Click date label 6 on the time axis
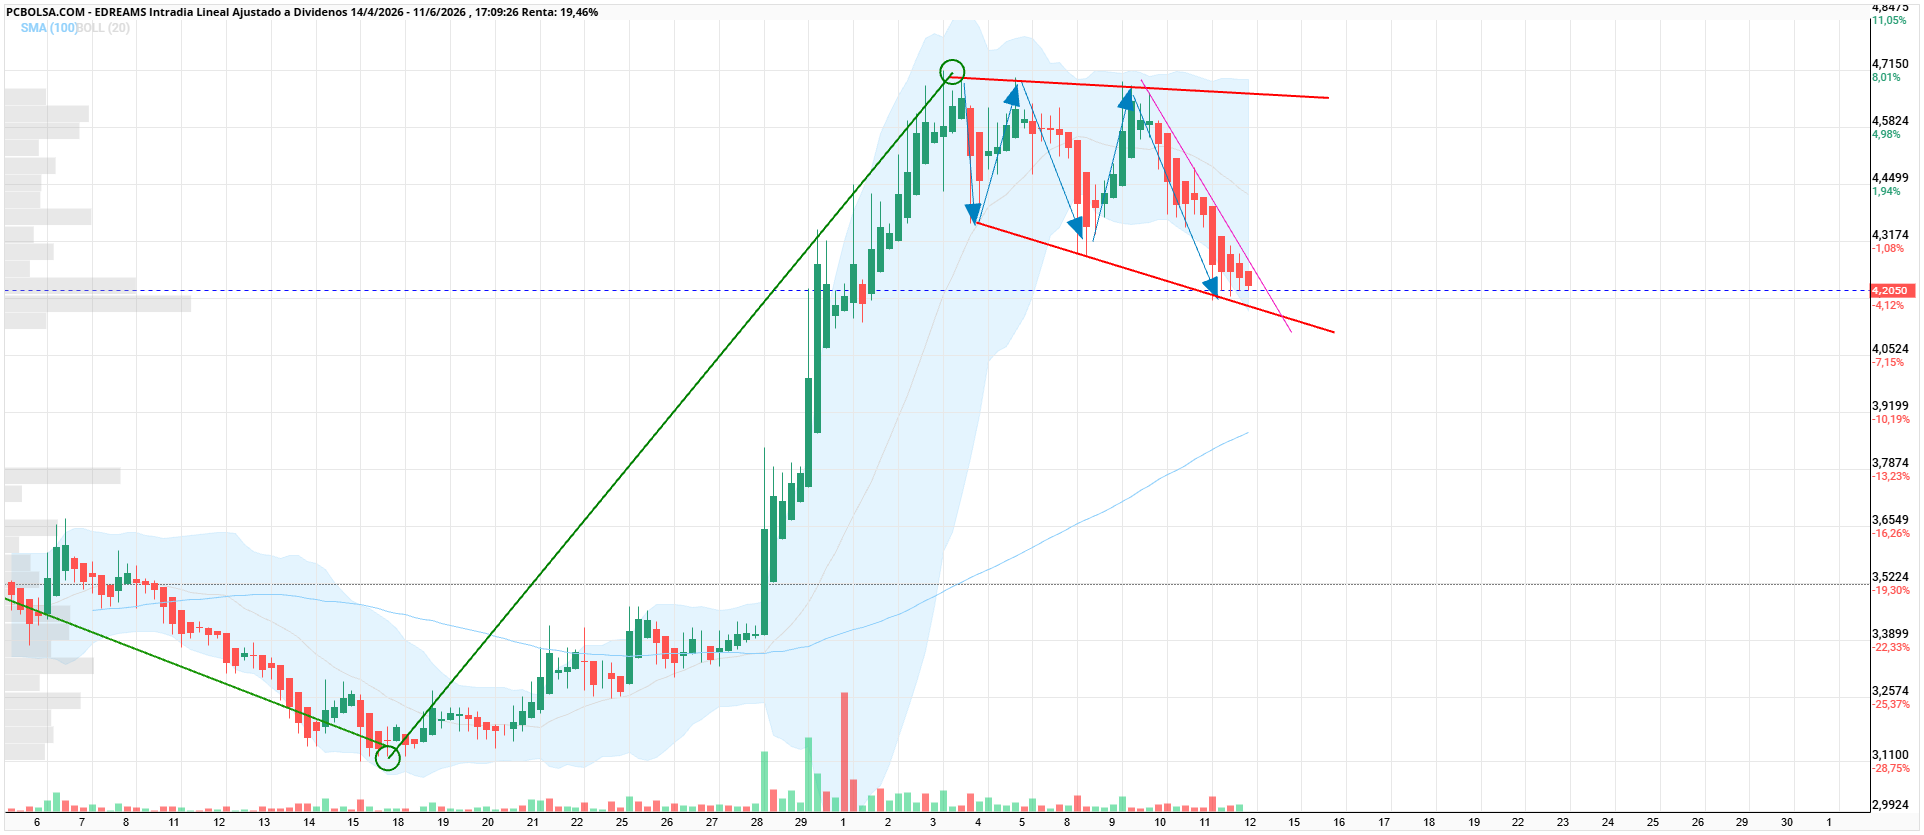The image size is (1924, 835). pos(37,823)
